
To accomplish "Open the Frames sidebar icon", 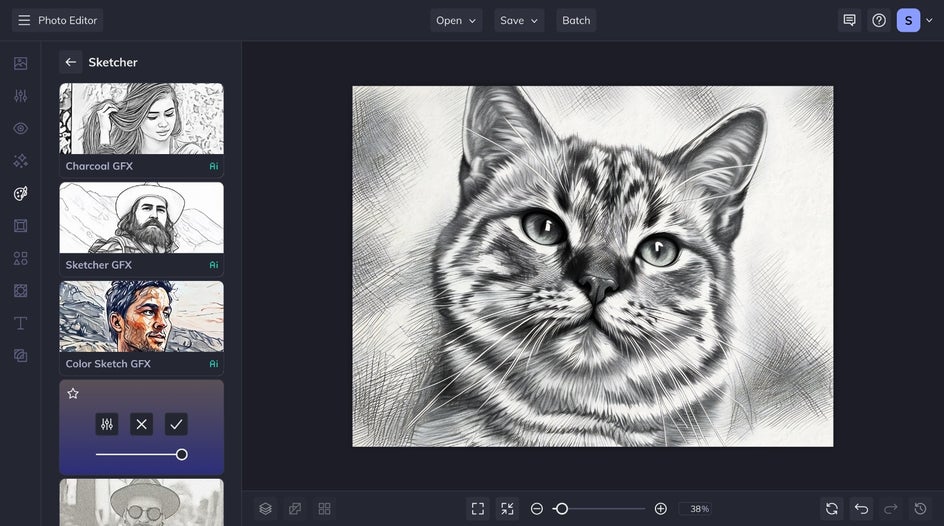I will tap(20, 226).
